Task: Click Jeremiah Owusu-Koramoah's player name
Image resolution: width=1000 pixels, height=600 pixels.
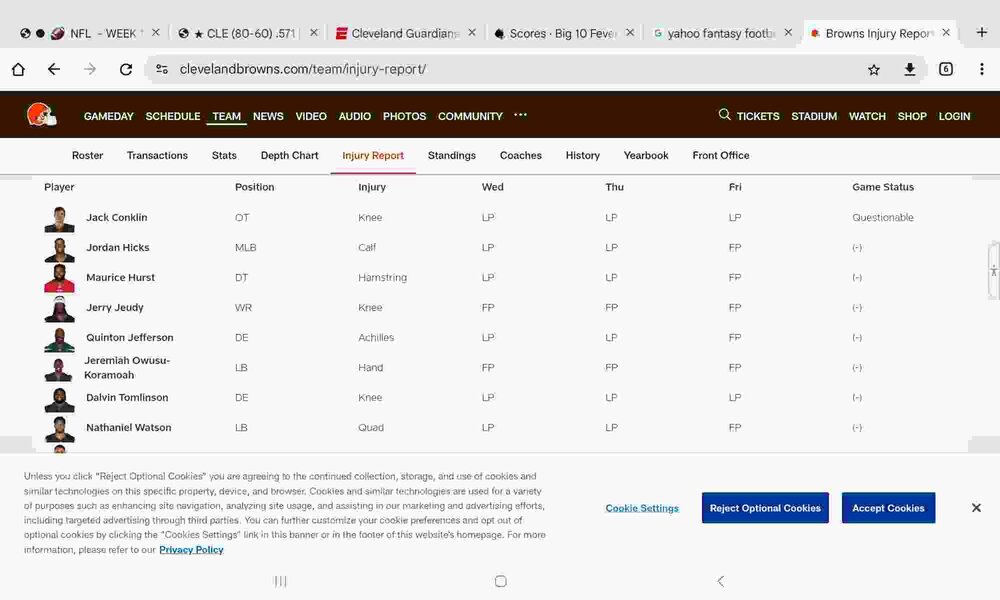Action: tap(127, 367)
